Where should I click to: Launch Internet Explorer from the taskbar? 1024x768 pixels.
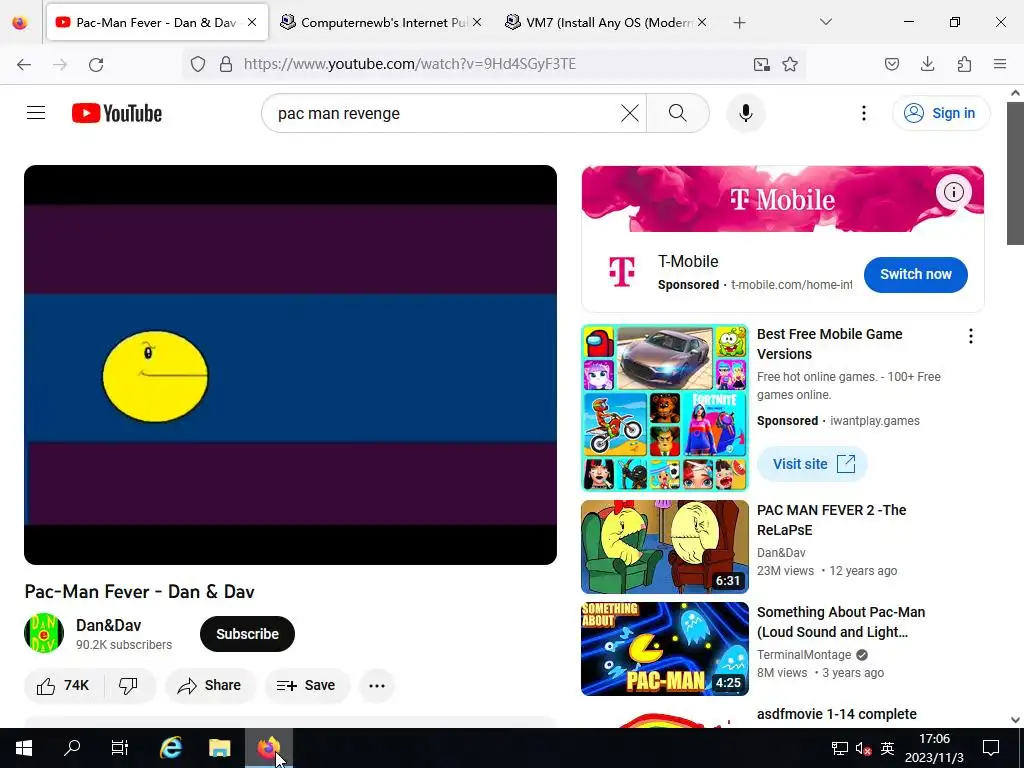(171, 748)
